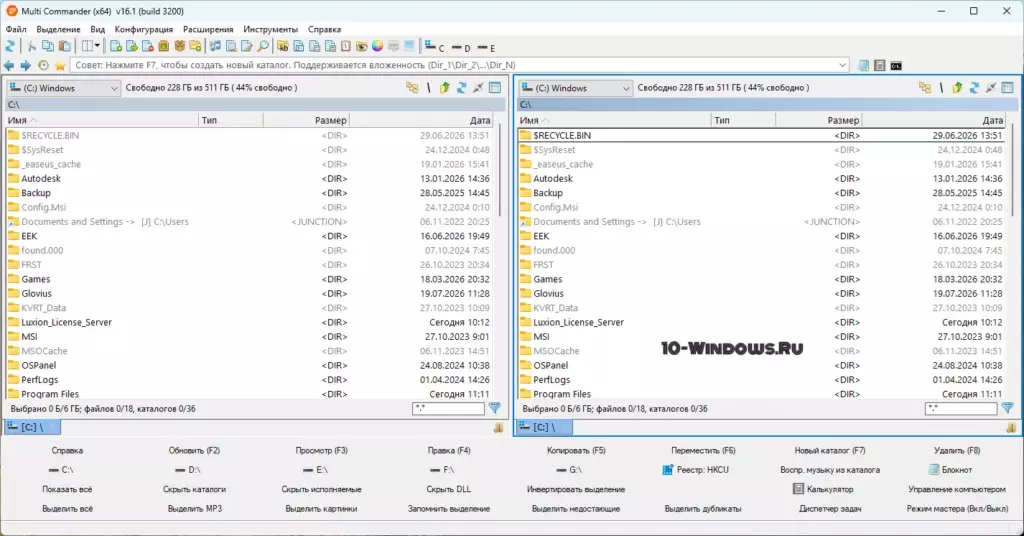The image size is (1024, 536).
Task: Expand the command line history dropdown arrow
Action: 842,65
